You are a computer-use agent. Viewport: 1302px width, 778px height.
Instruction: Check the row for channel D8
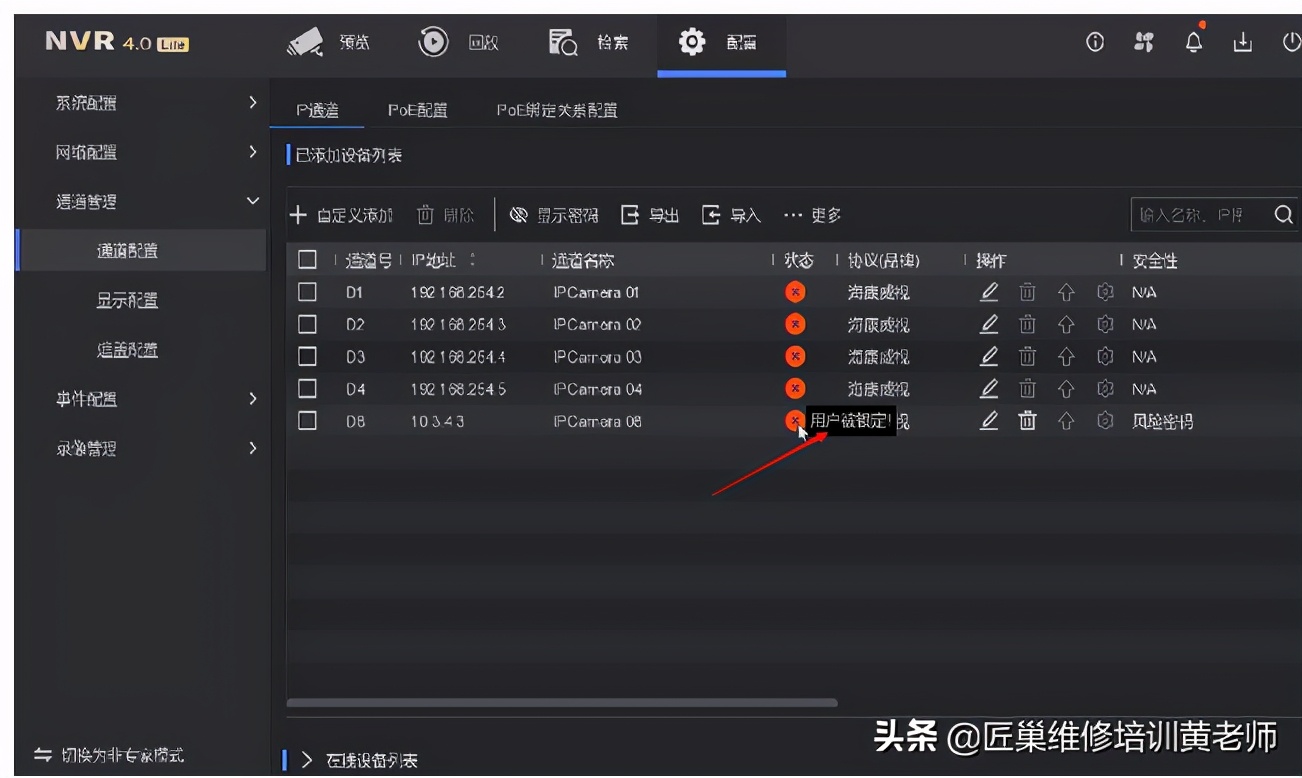click(x=308, y=421)
